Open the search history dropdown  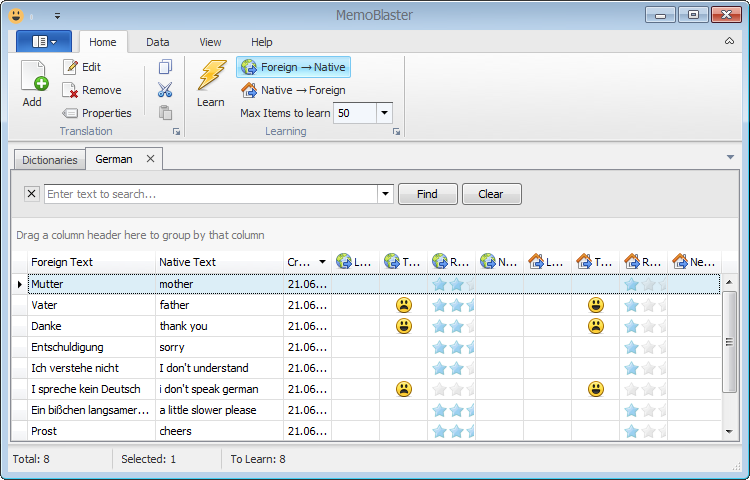point(386,194)
